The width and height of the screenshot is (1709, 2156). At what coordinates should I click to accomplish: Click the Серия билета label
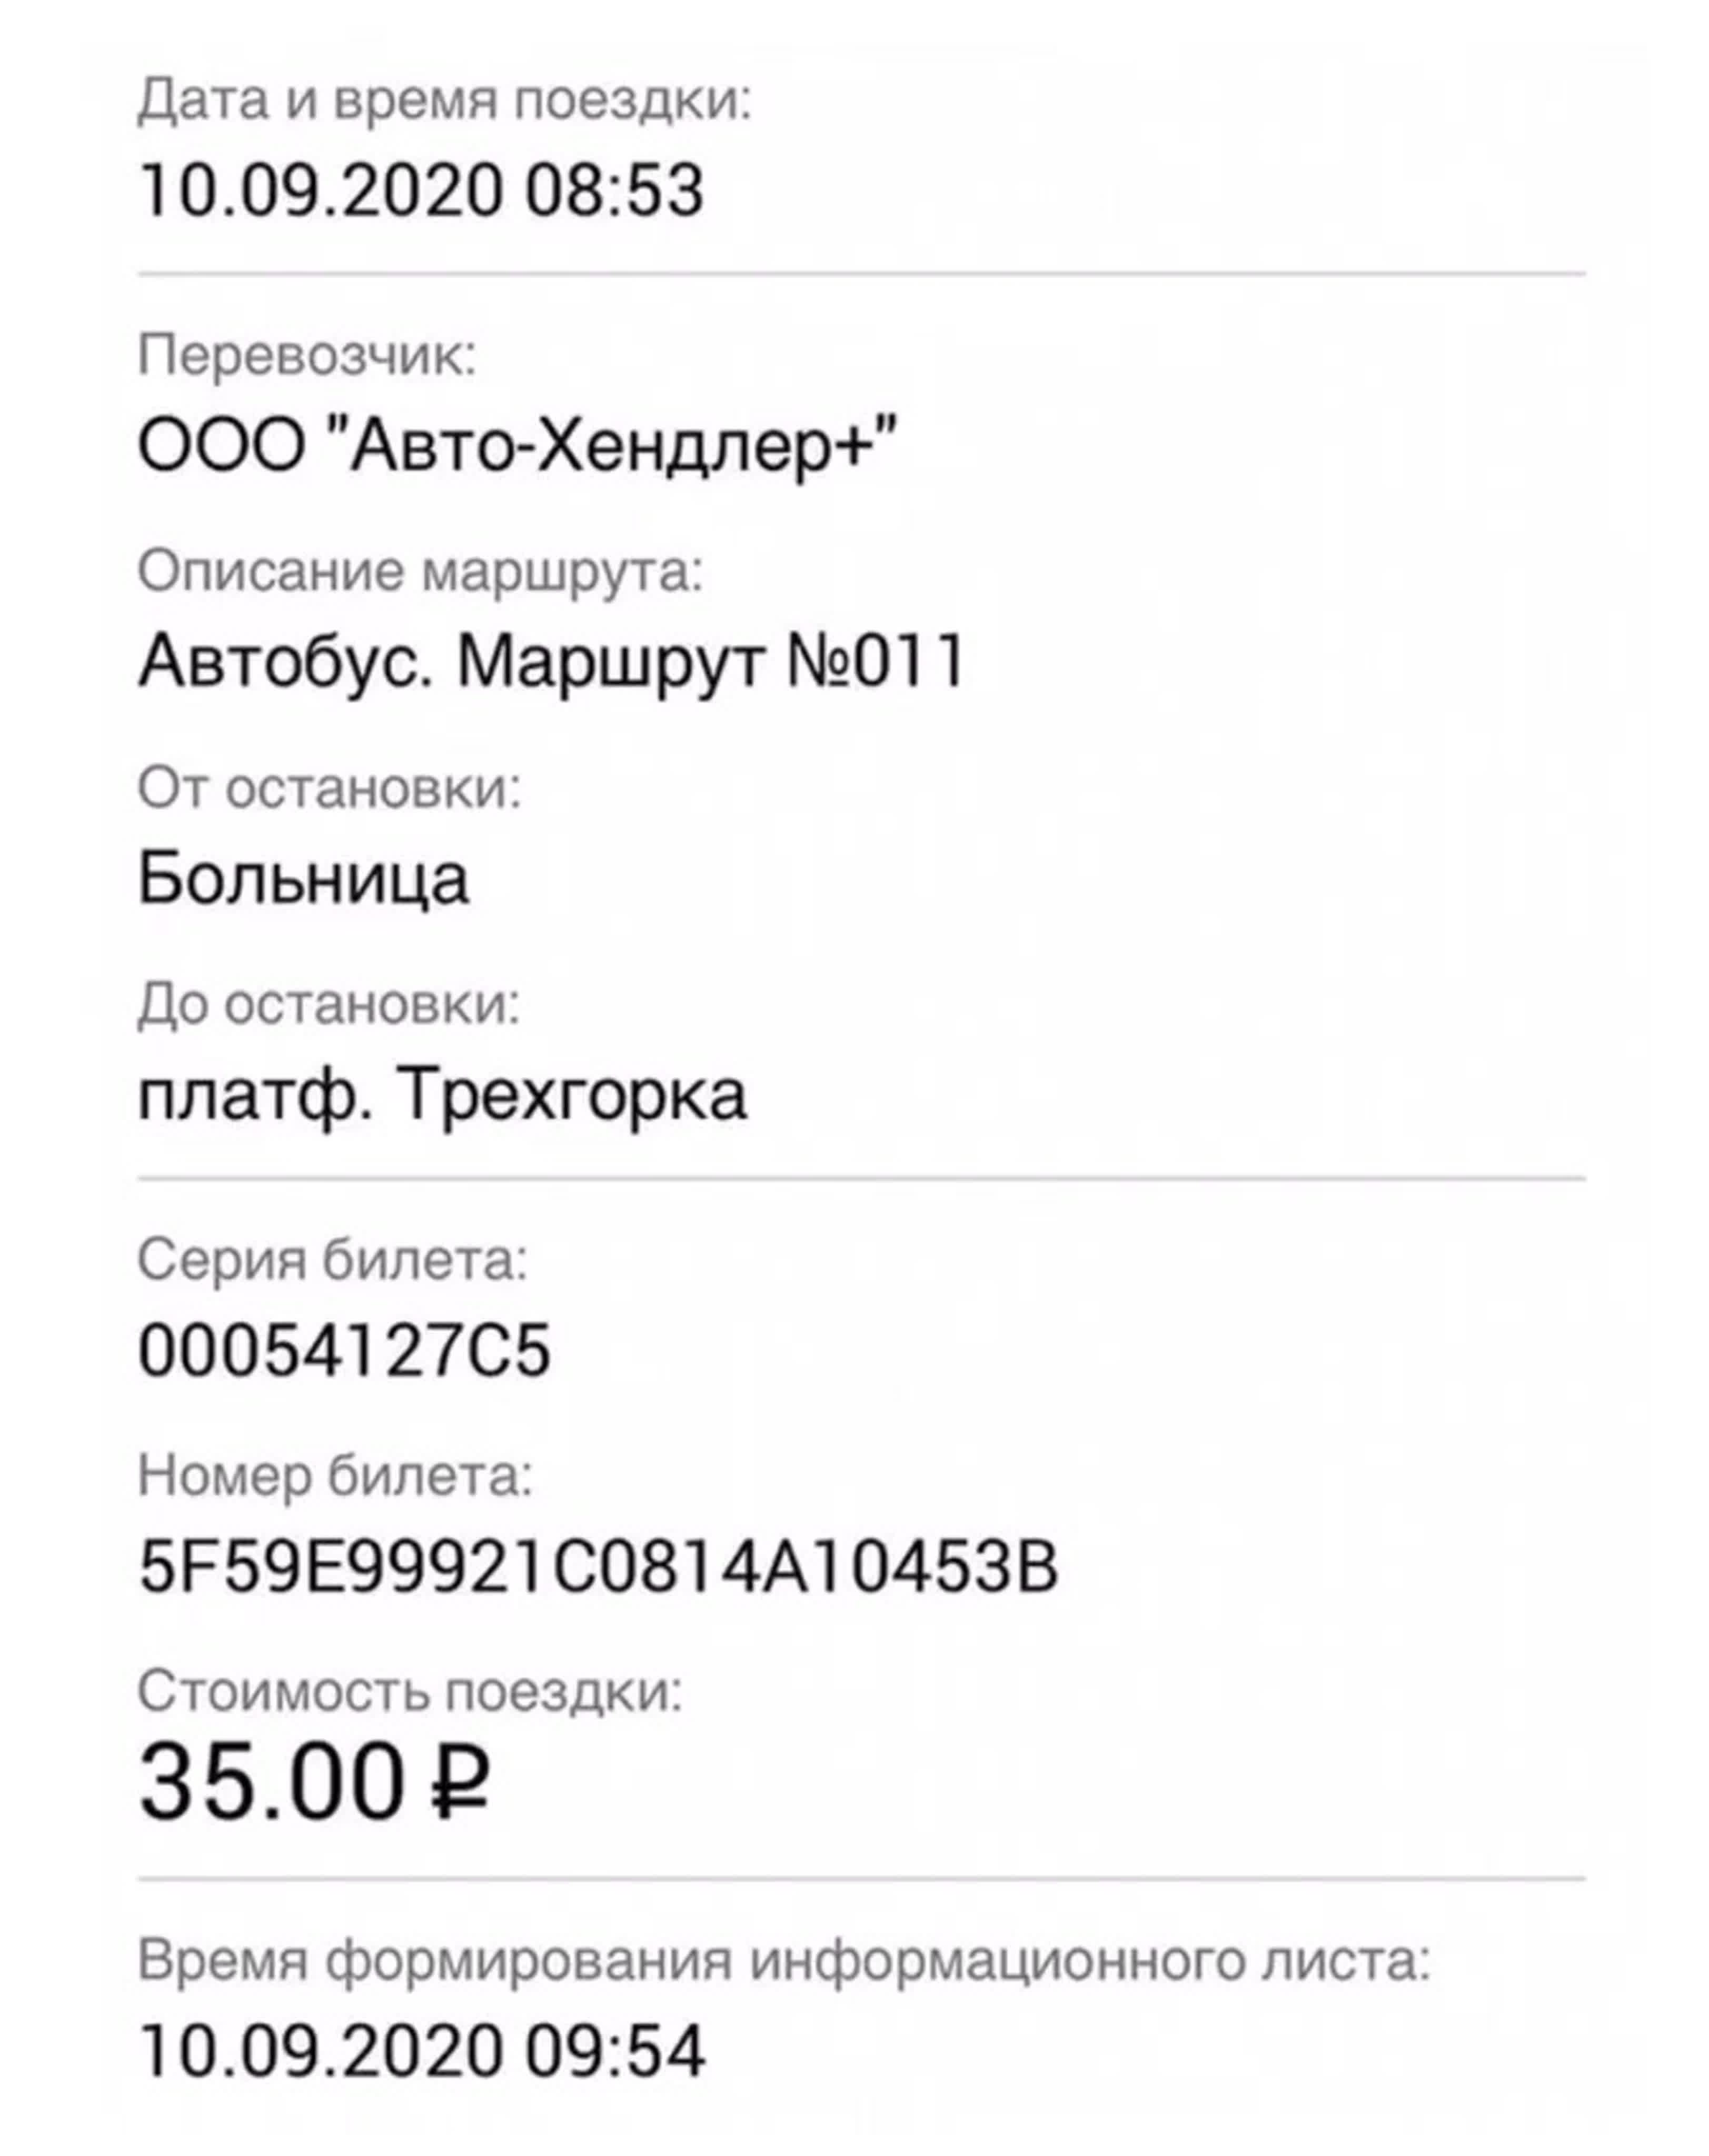pos(332,1260)
